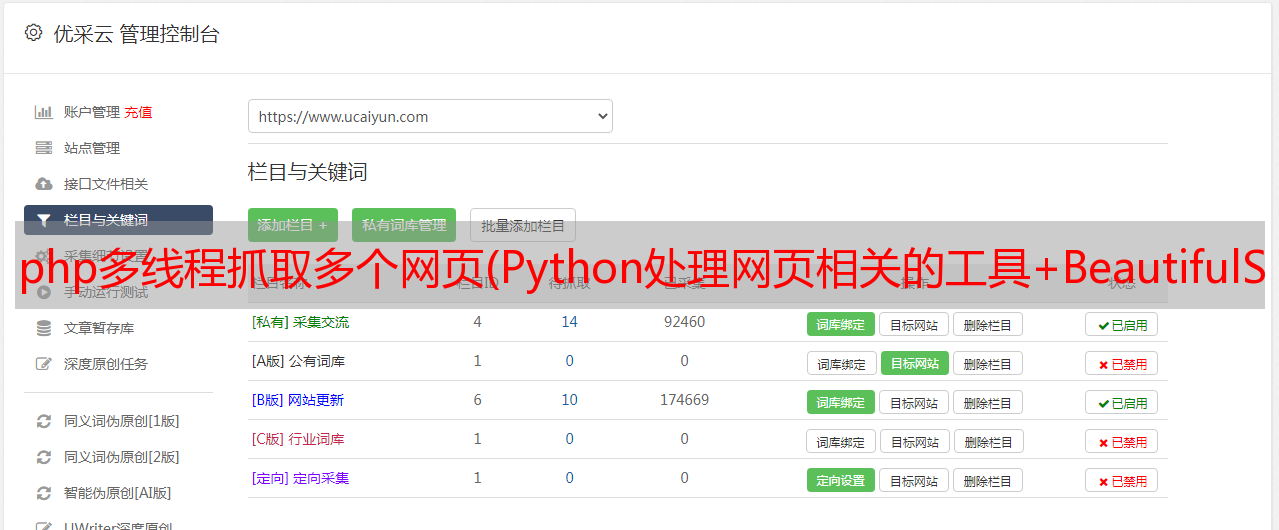This screenshot has height=530, width=1279.
Task: Click the 栏目与关键词 page heading
Action: coord(308,172)
